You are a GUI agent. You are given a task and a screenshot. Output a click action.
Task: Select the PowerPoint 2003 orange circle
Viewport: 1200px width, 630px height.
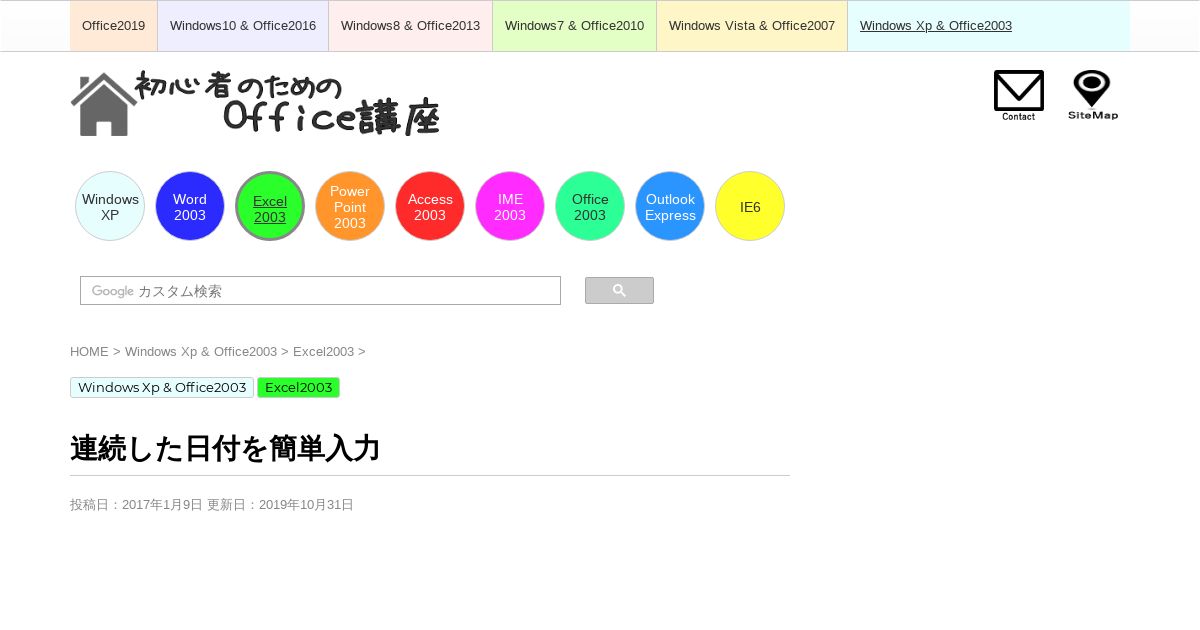point(350,206)
